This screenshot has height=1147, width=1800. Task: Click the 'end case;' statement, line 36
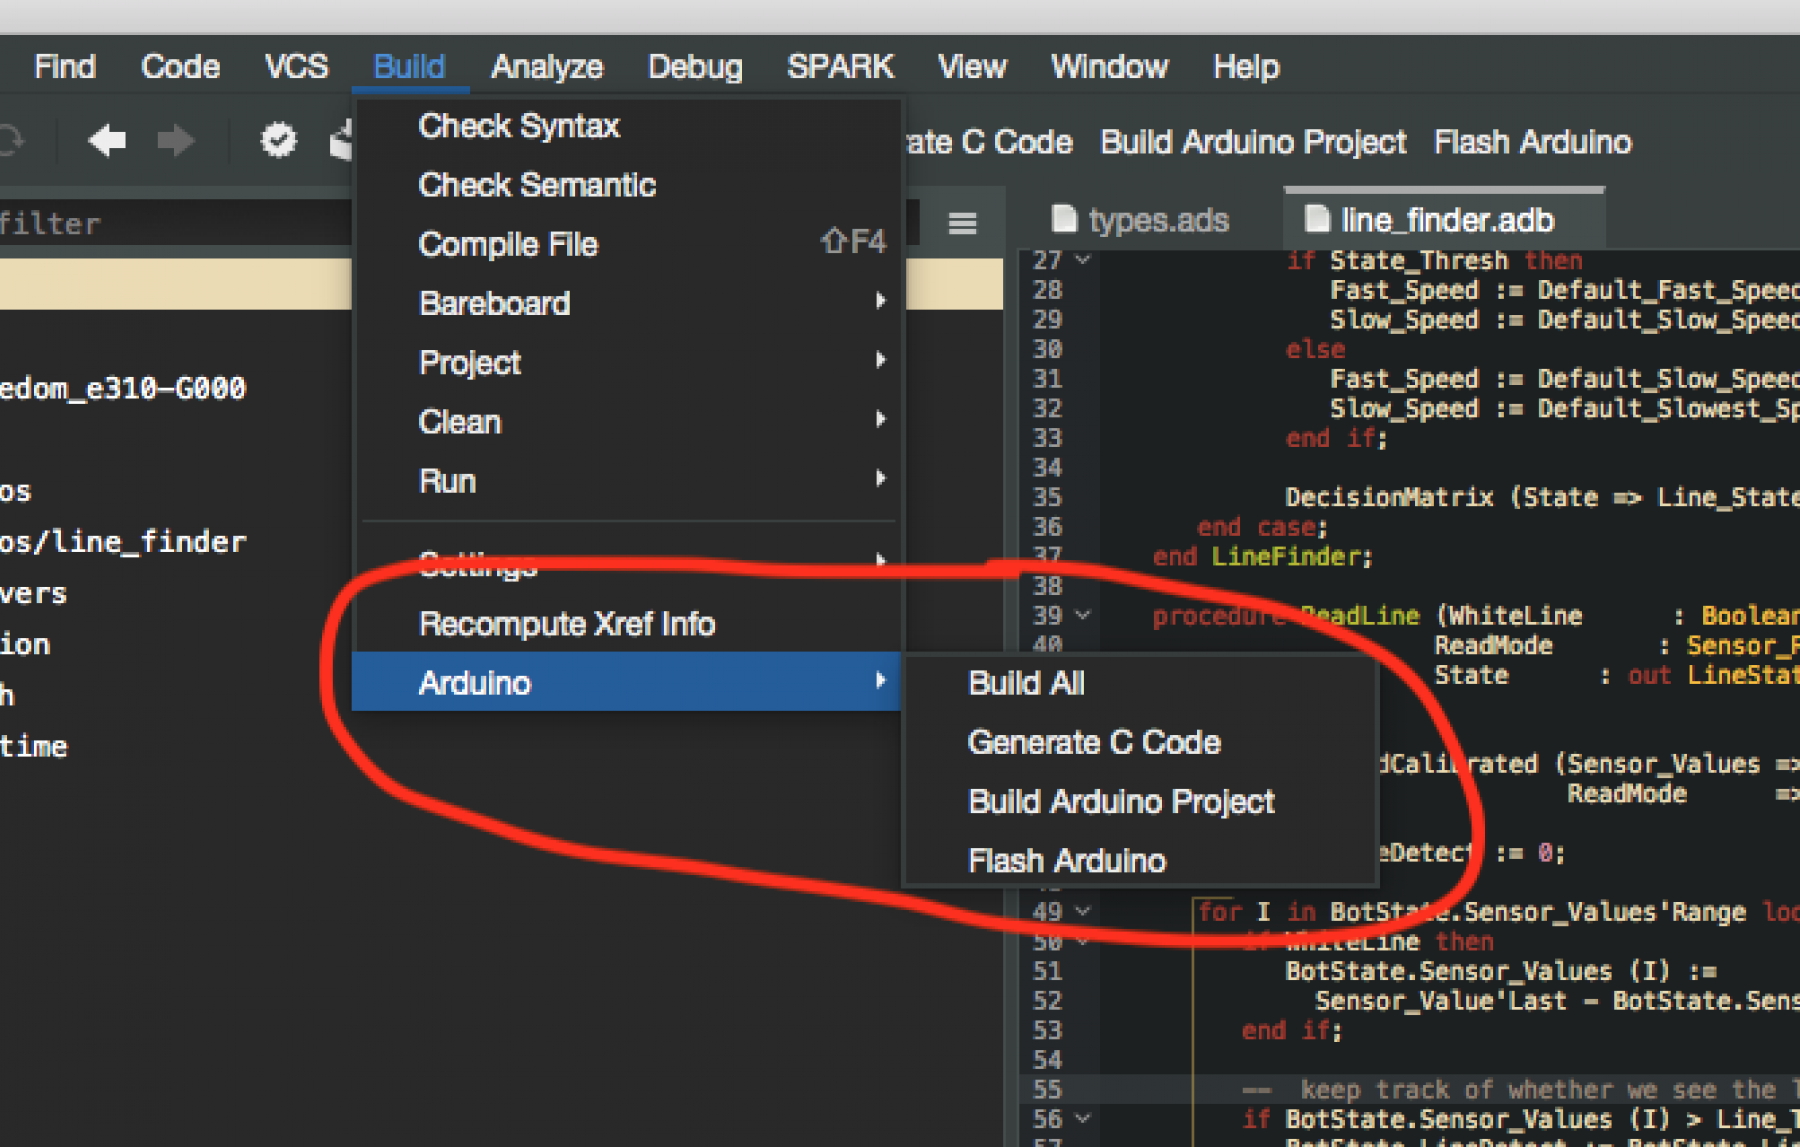tap(1262, 526)
